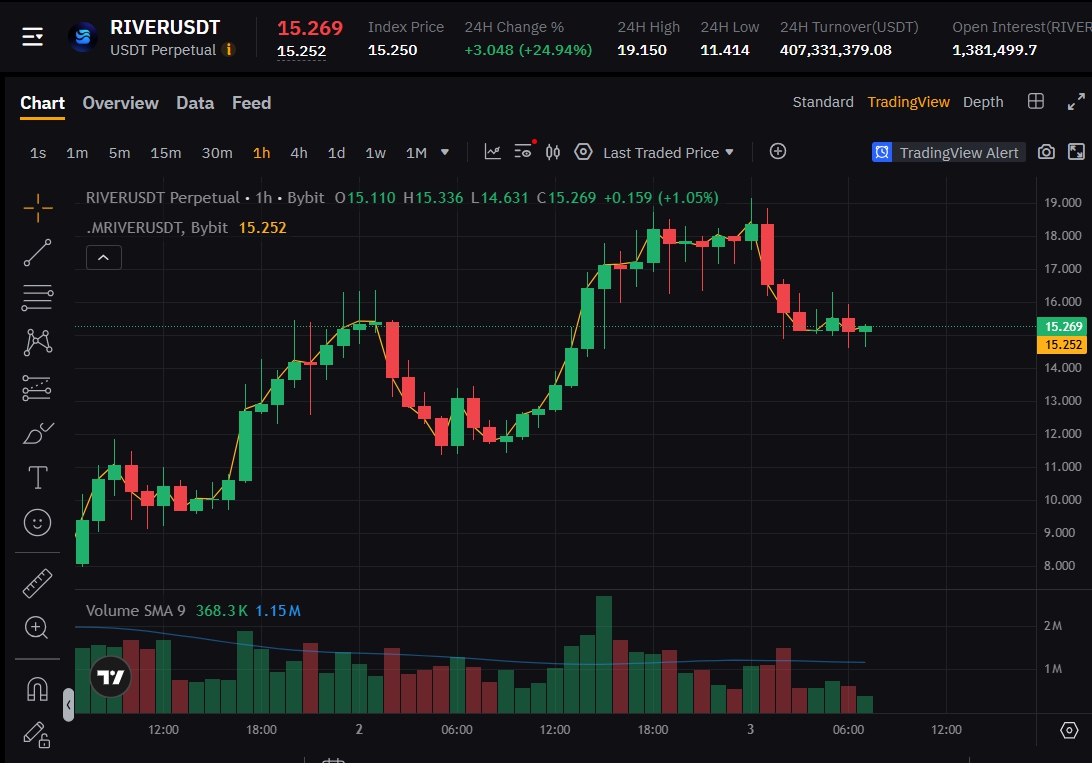1092x763 pixels.
Task: Toggle lock all drawings pencil icon
Action: pos(37,735)
